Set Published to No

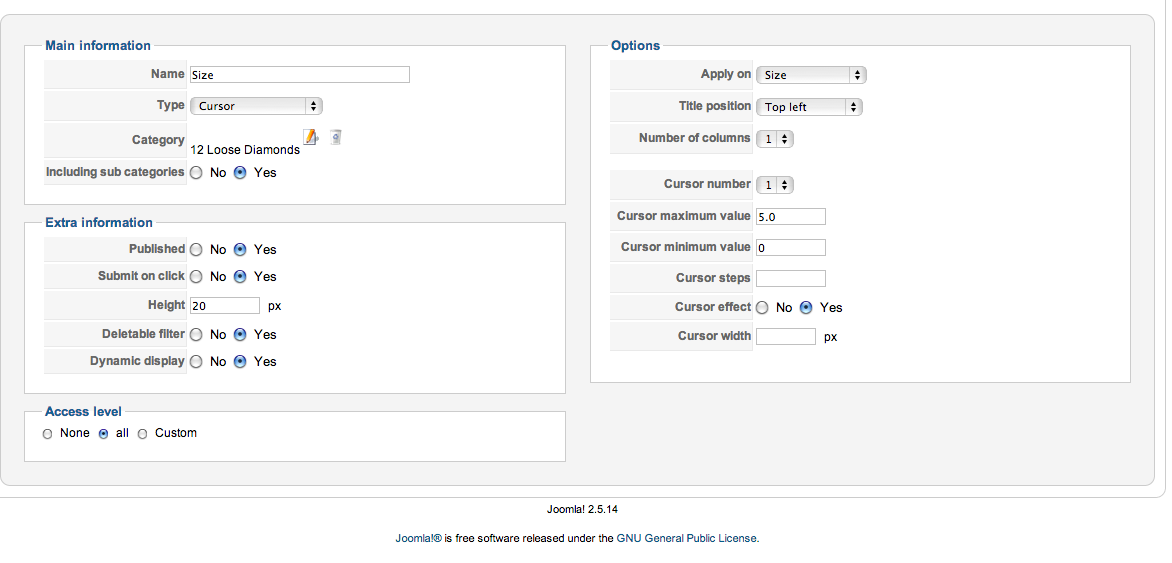coord(196,250)
